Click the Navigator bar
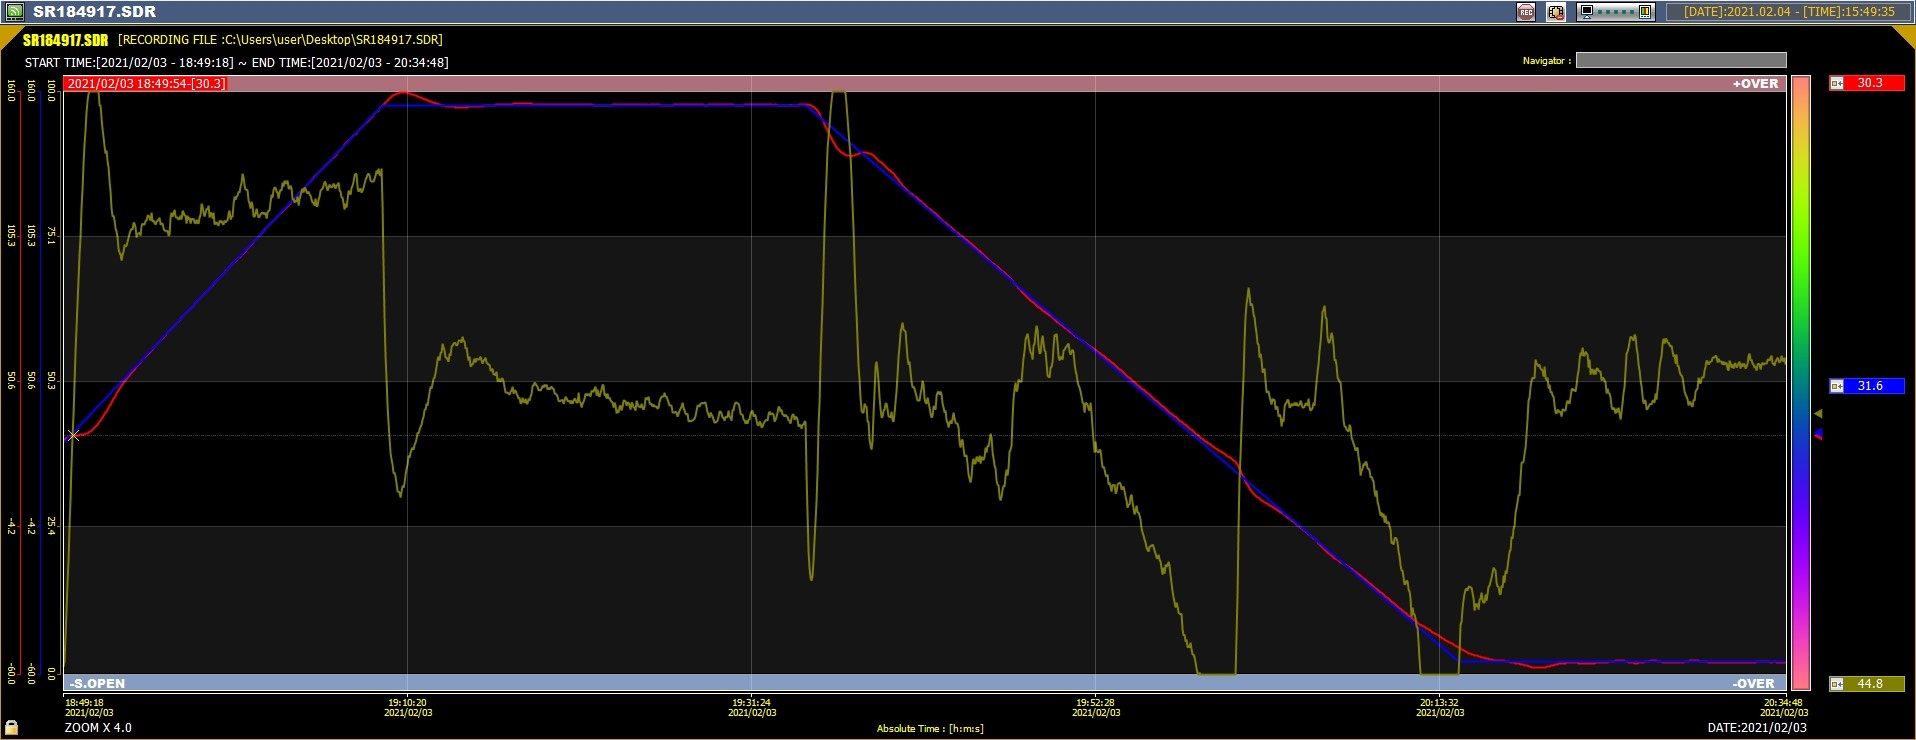This screenshot has width=1916, height=740. tap(1680, 61)
